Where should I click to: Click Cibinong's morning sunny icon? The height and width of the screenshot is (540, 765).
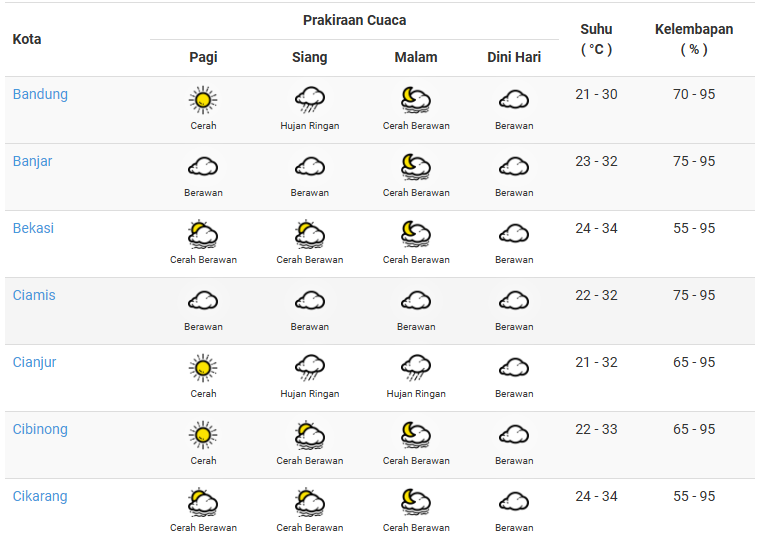pos(203,434)
